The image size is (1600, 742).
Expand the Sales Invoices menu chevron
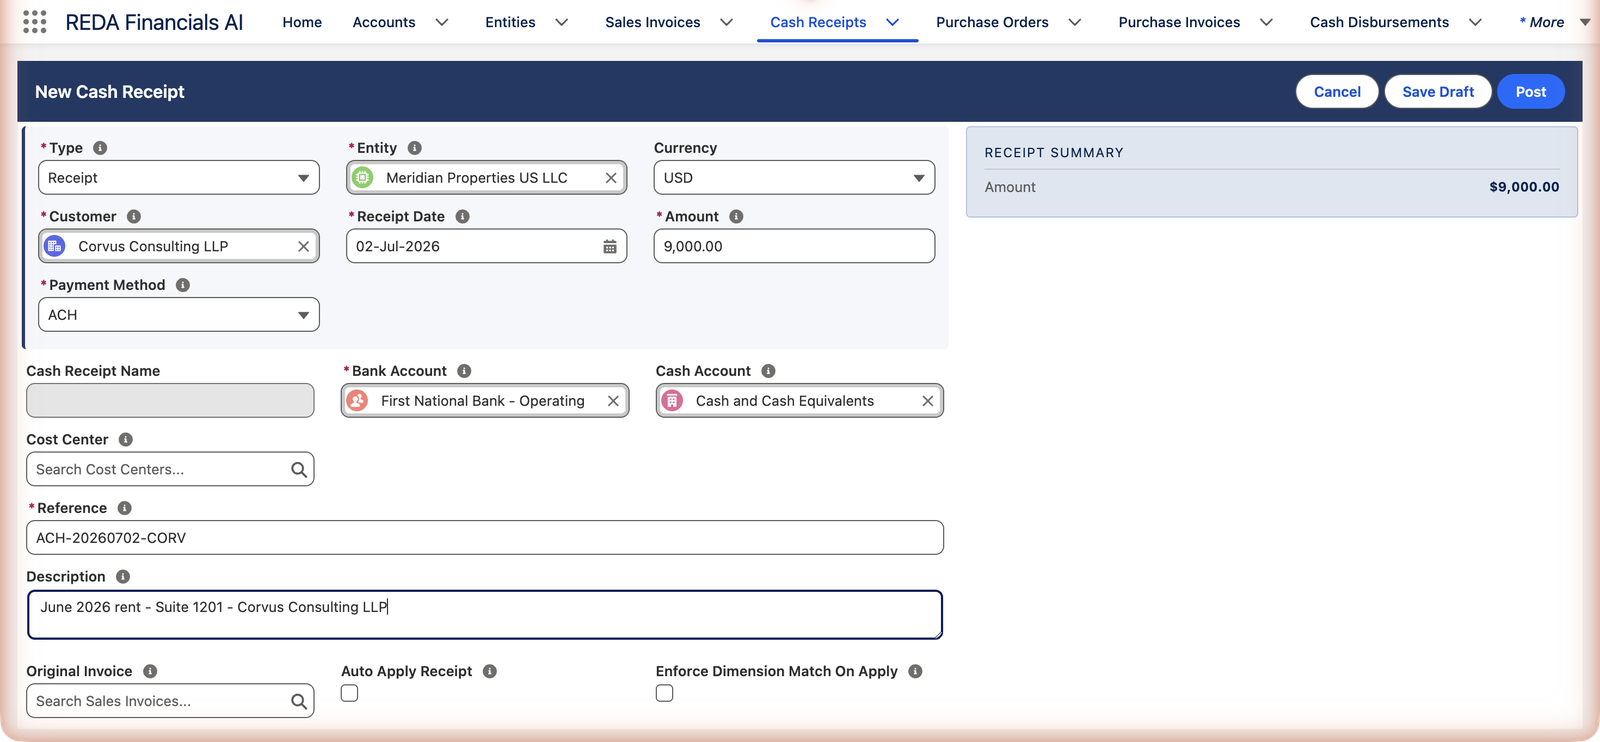pyautogui.click(x=726, y=22)
